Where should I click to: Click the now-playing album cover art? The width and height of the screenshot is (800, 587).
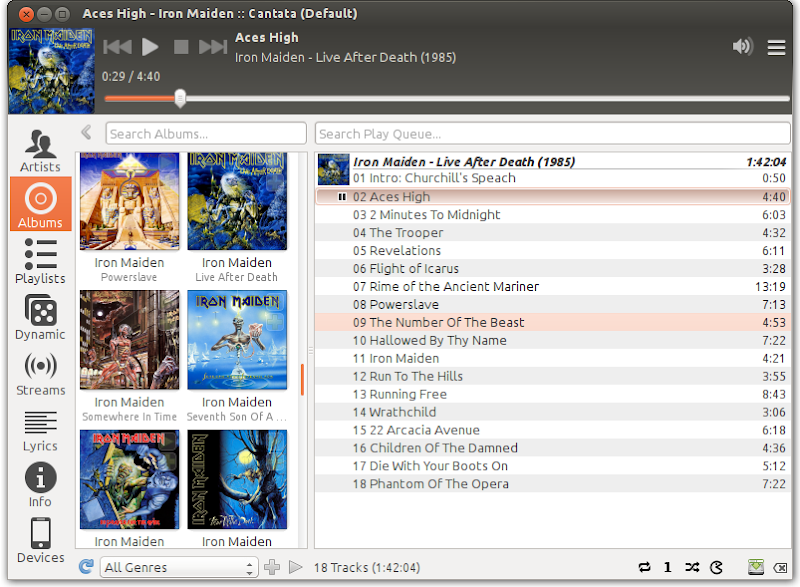pyautogui.click(x=52, y=70)
